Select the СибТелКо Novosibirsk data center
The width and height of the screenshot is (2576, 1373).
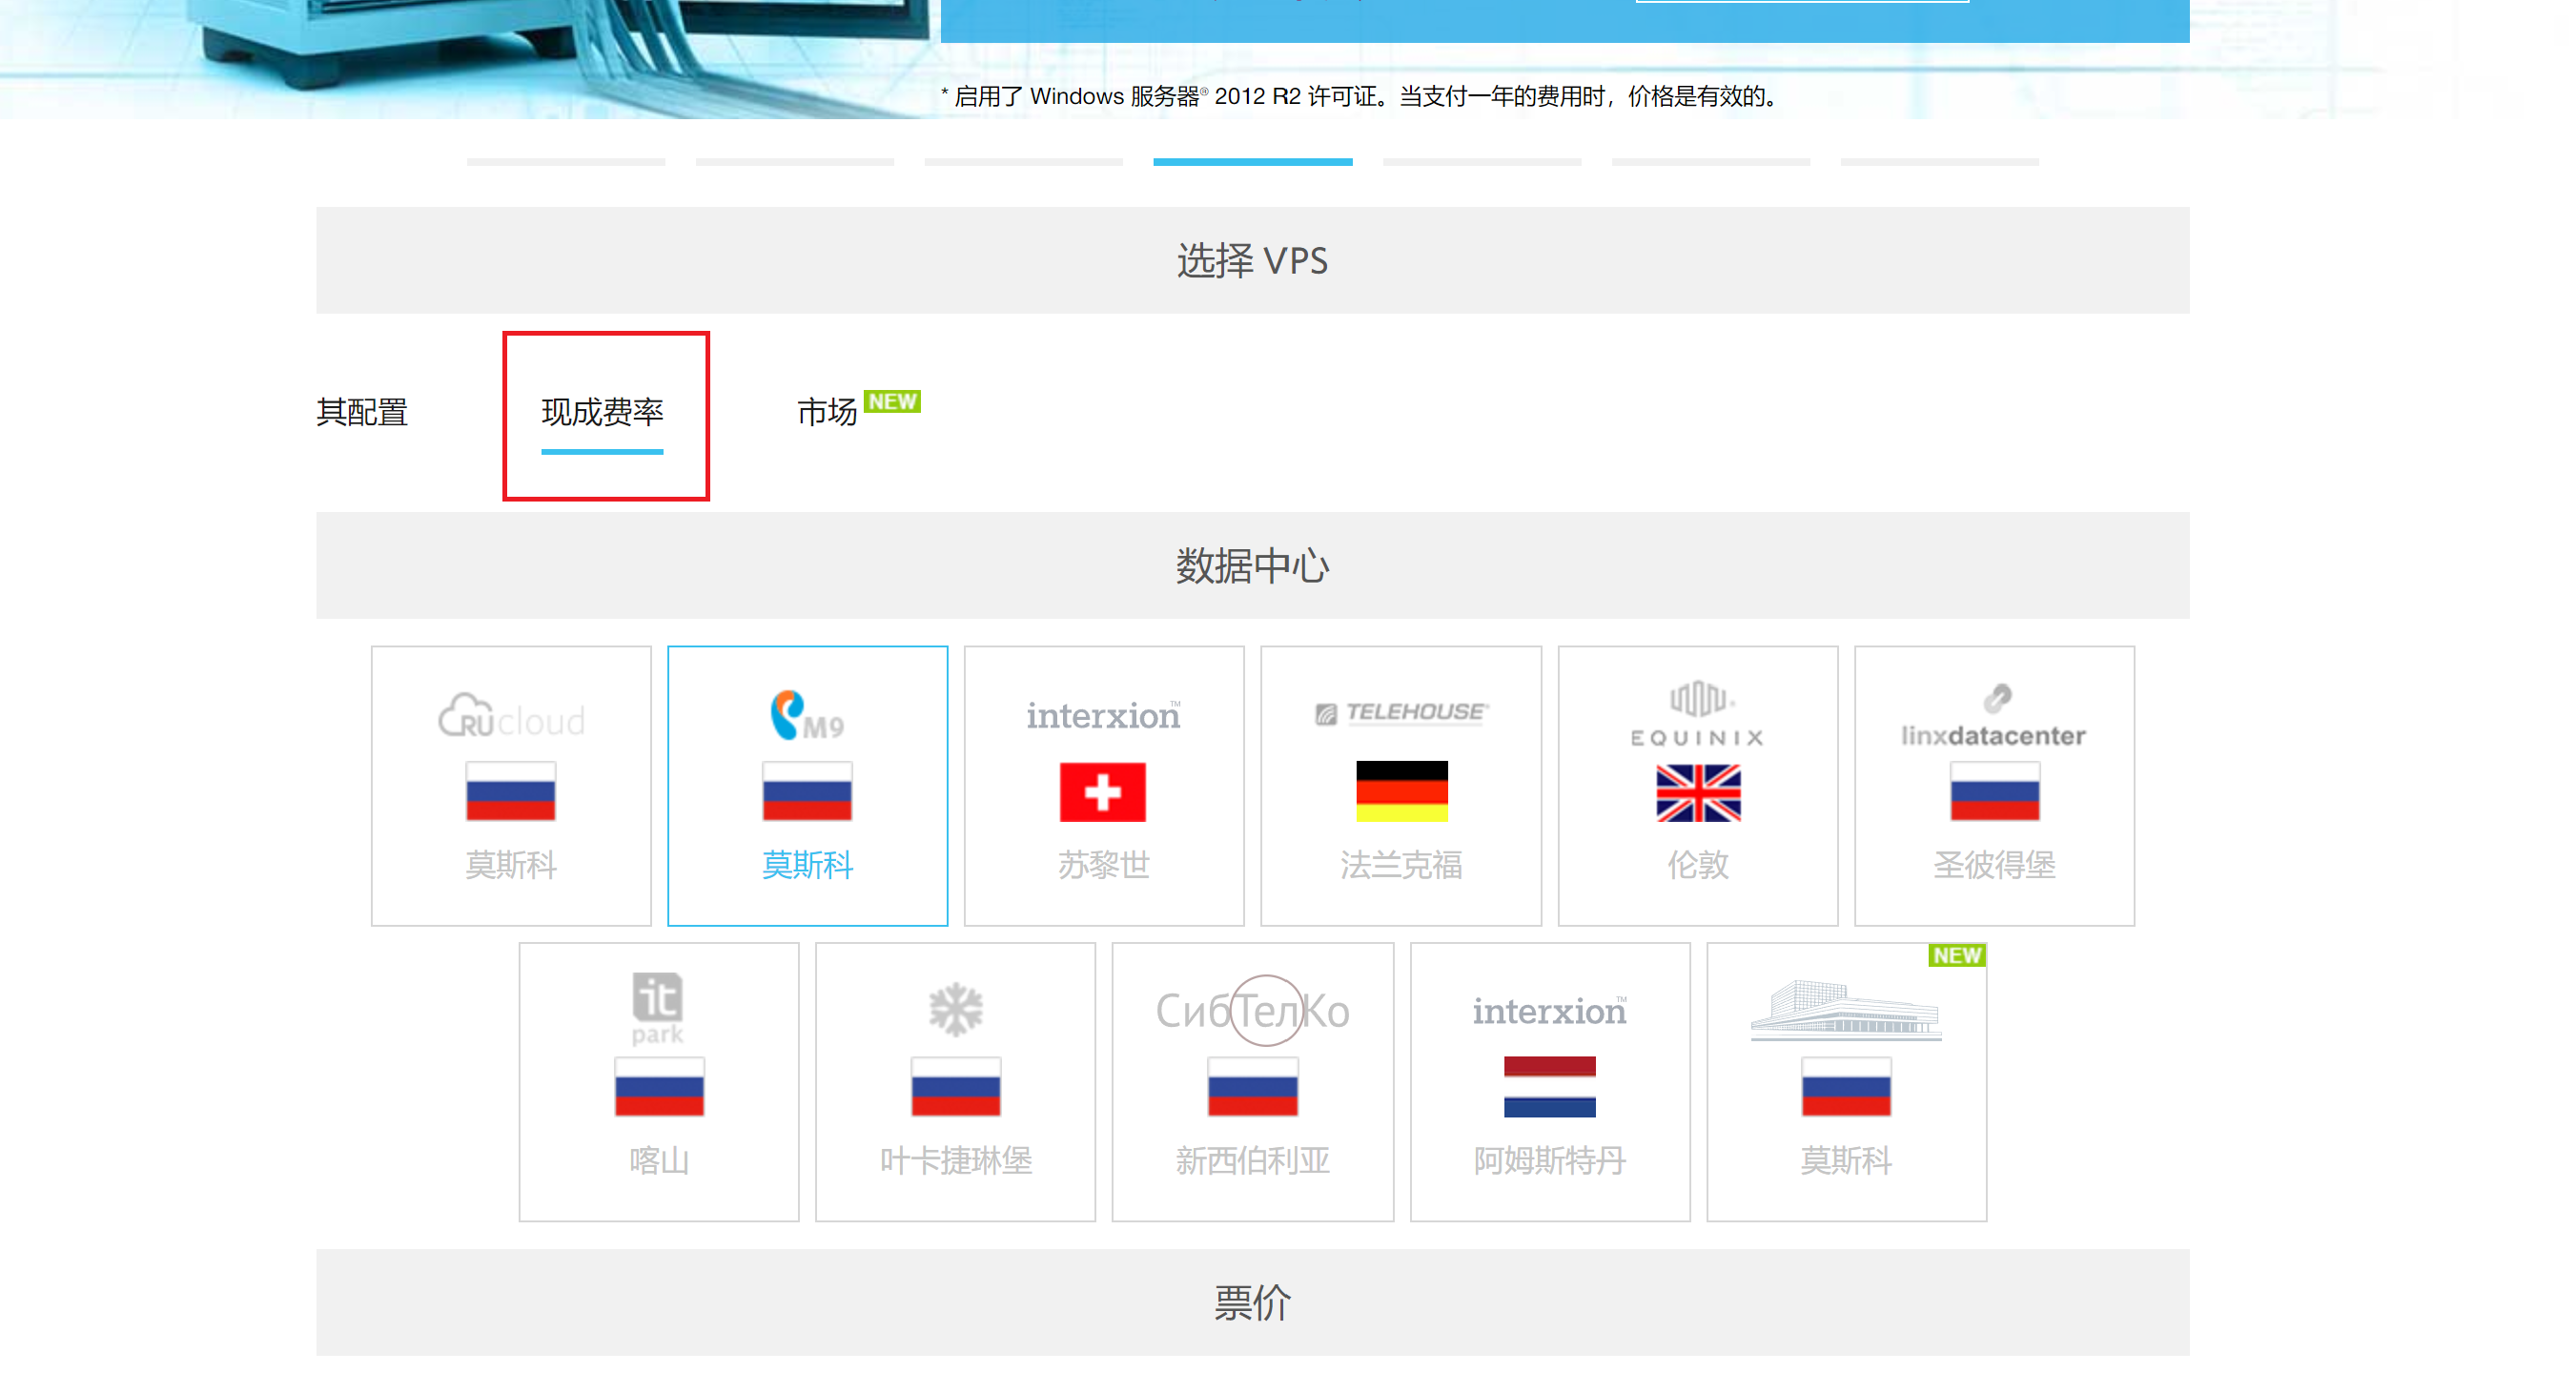[1252, 1081]
